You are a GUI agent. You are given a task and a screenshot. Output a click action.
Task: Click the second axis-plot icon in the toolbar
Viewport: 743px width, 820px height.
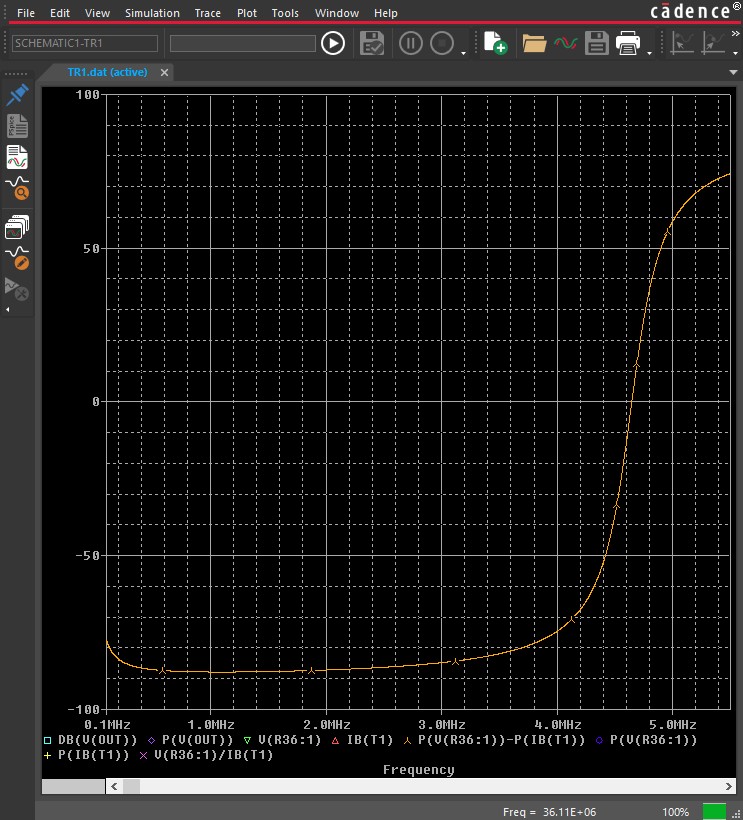point(713,43)
